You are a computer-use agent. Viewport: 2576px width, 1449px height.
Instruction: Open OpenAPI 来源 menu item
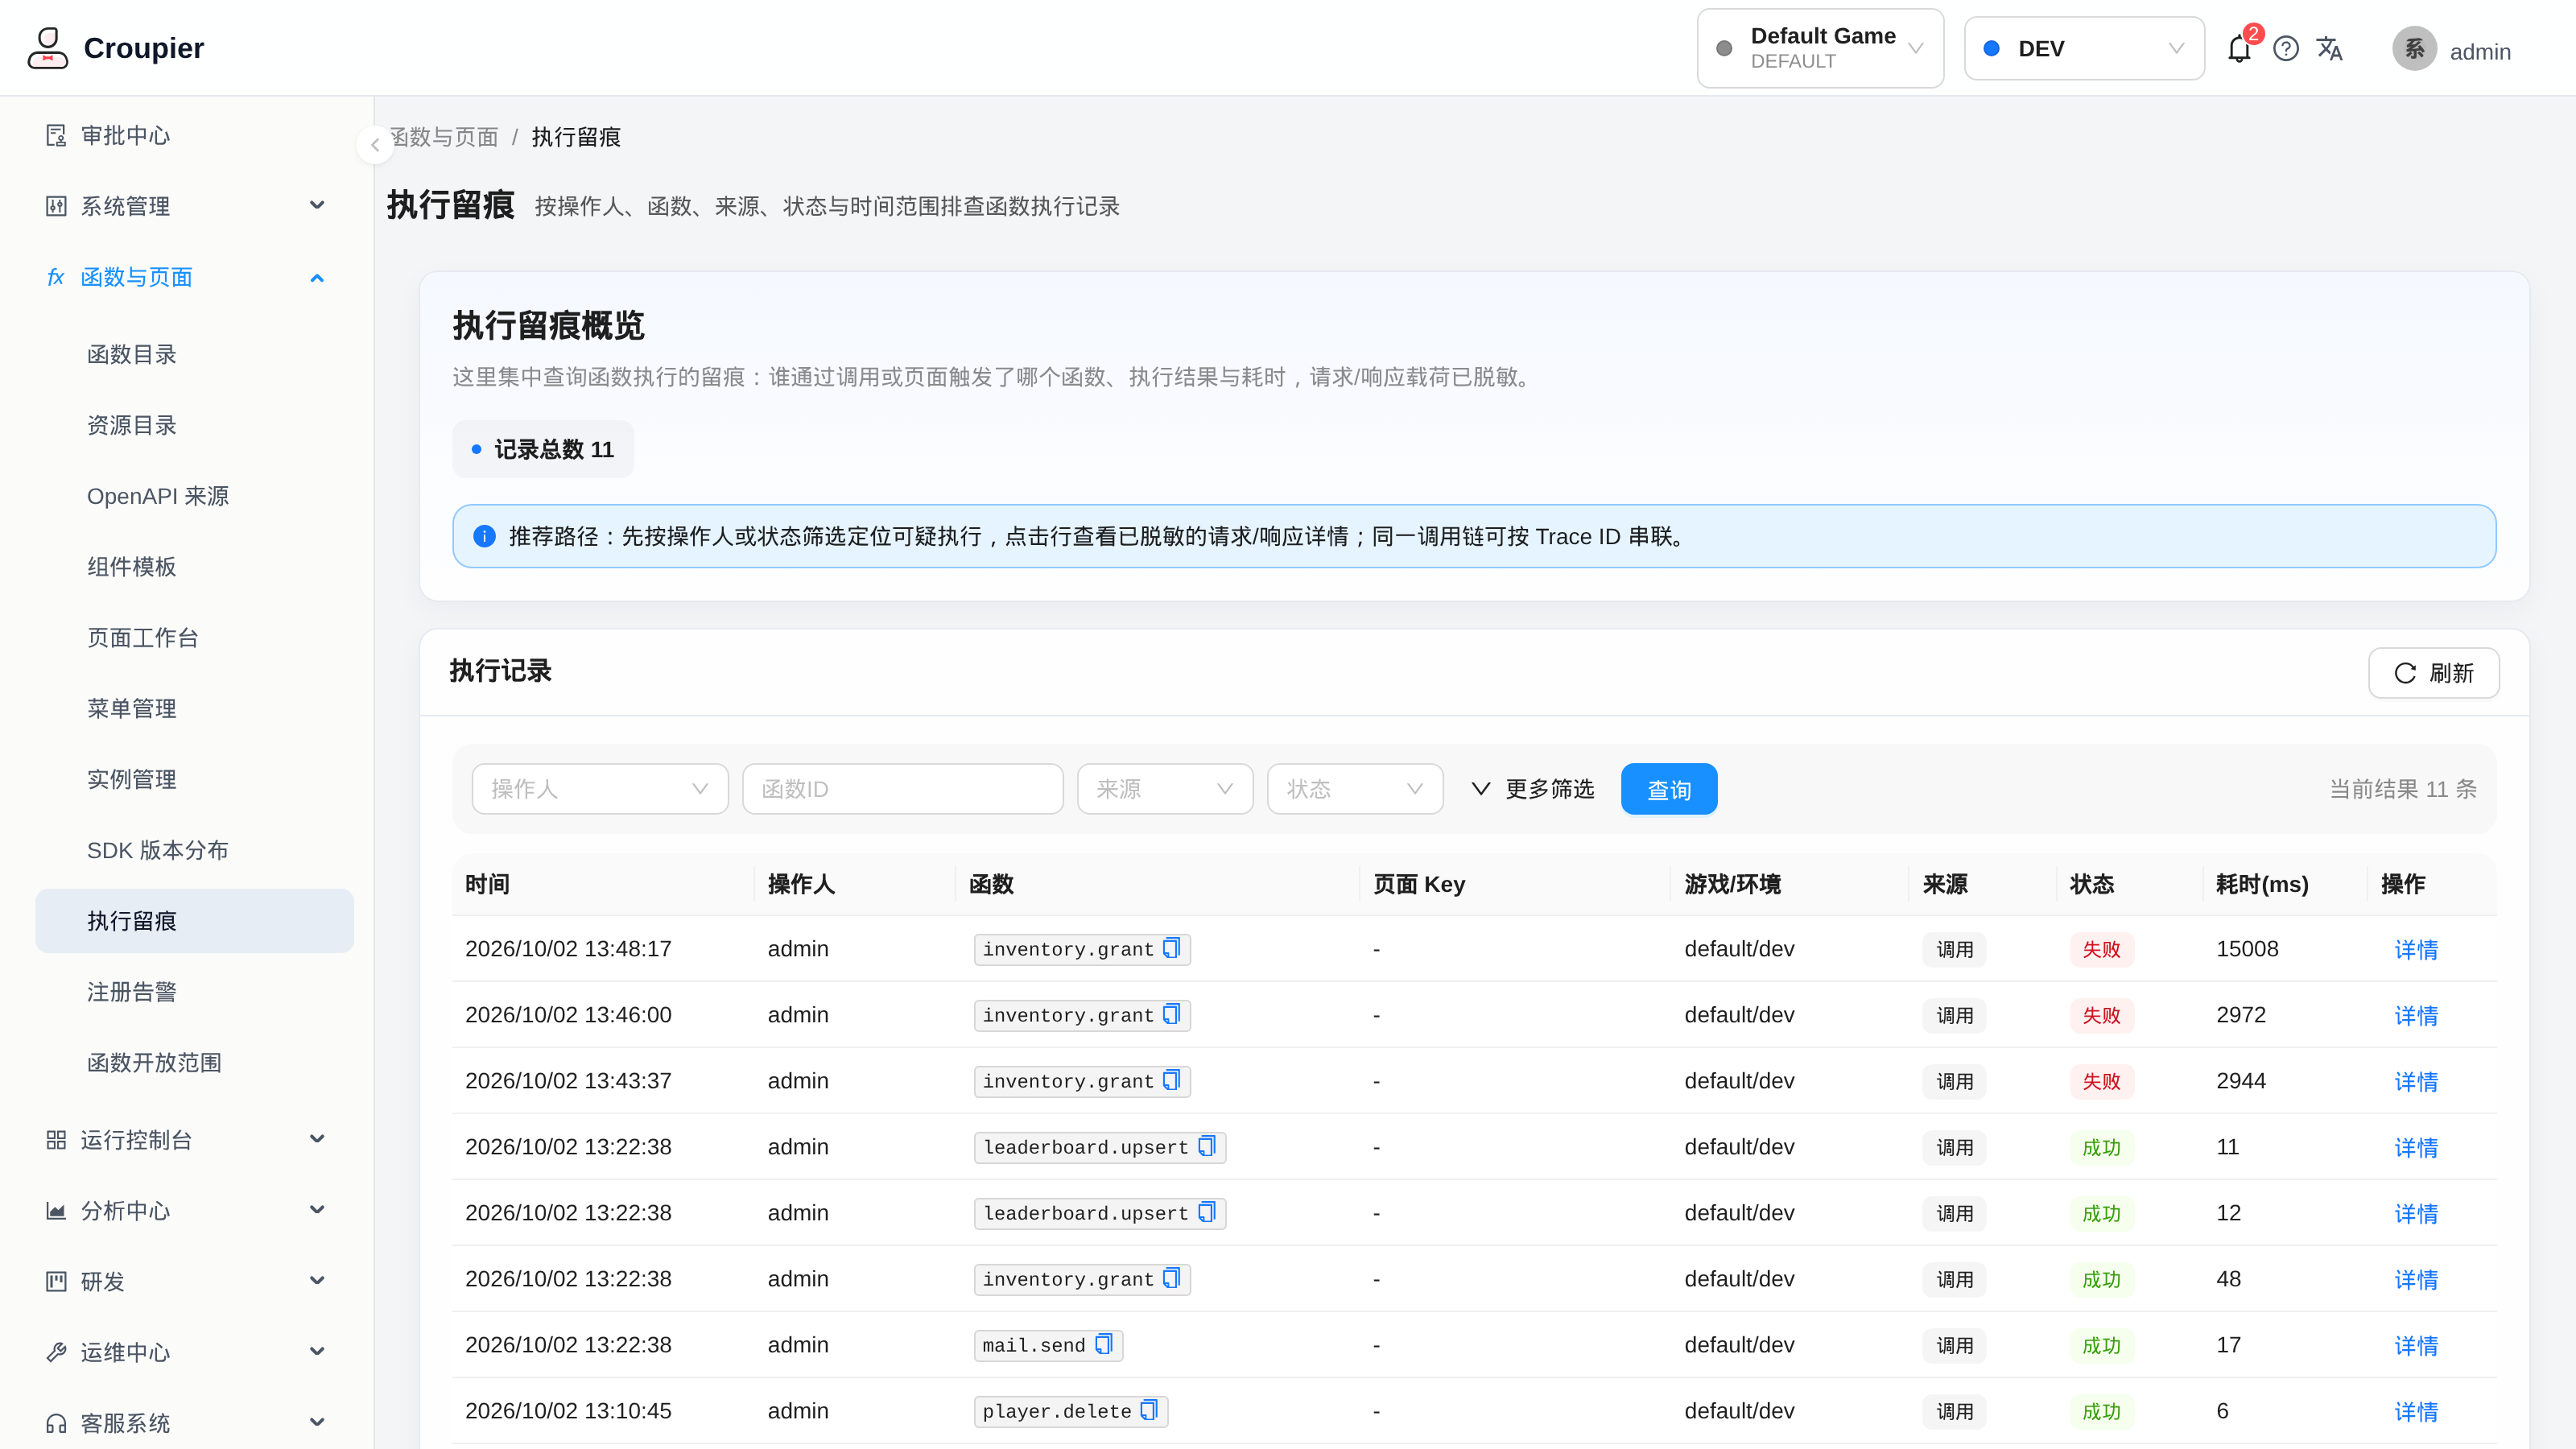(194, 496)
